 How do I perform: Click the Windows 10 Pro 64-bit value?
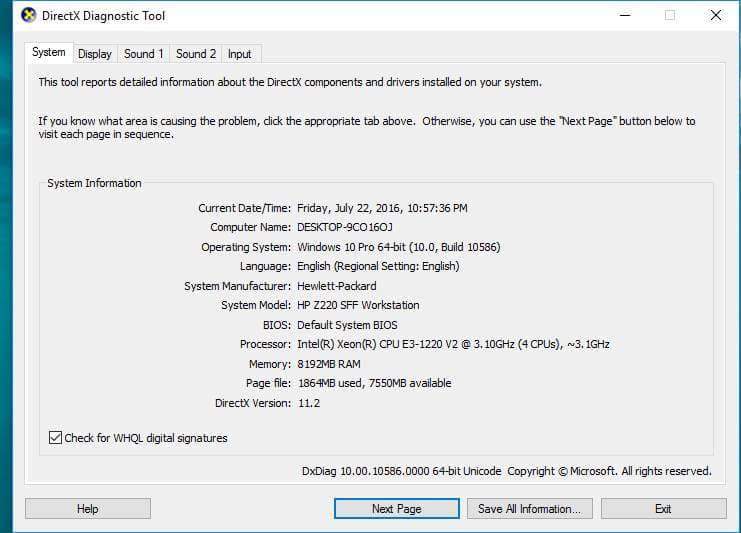tap(398, 247)
